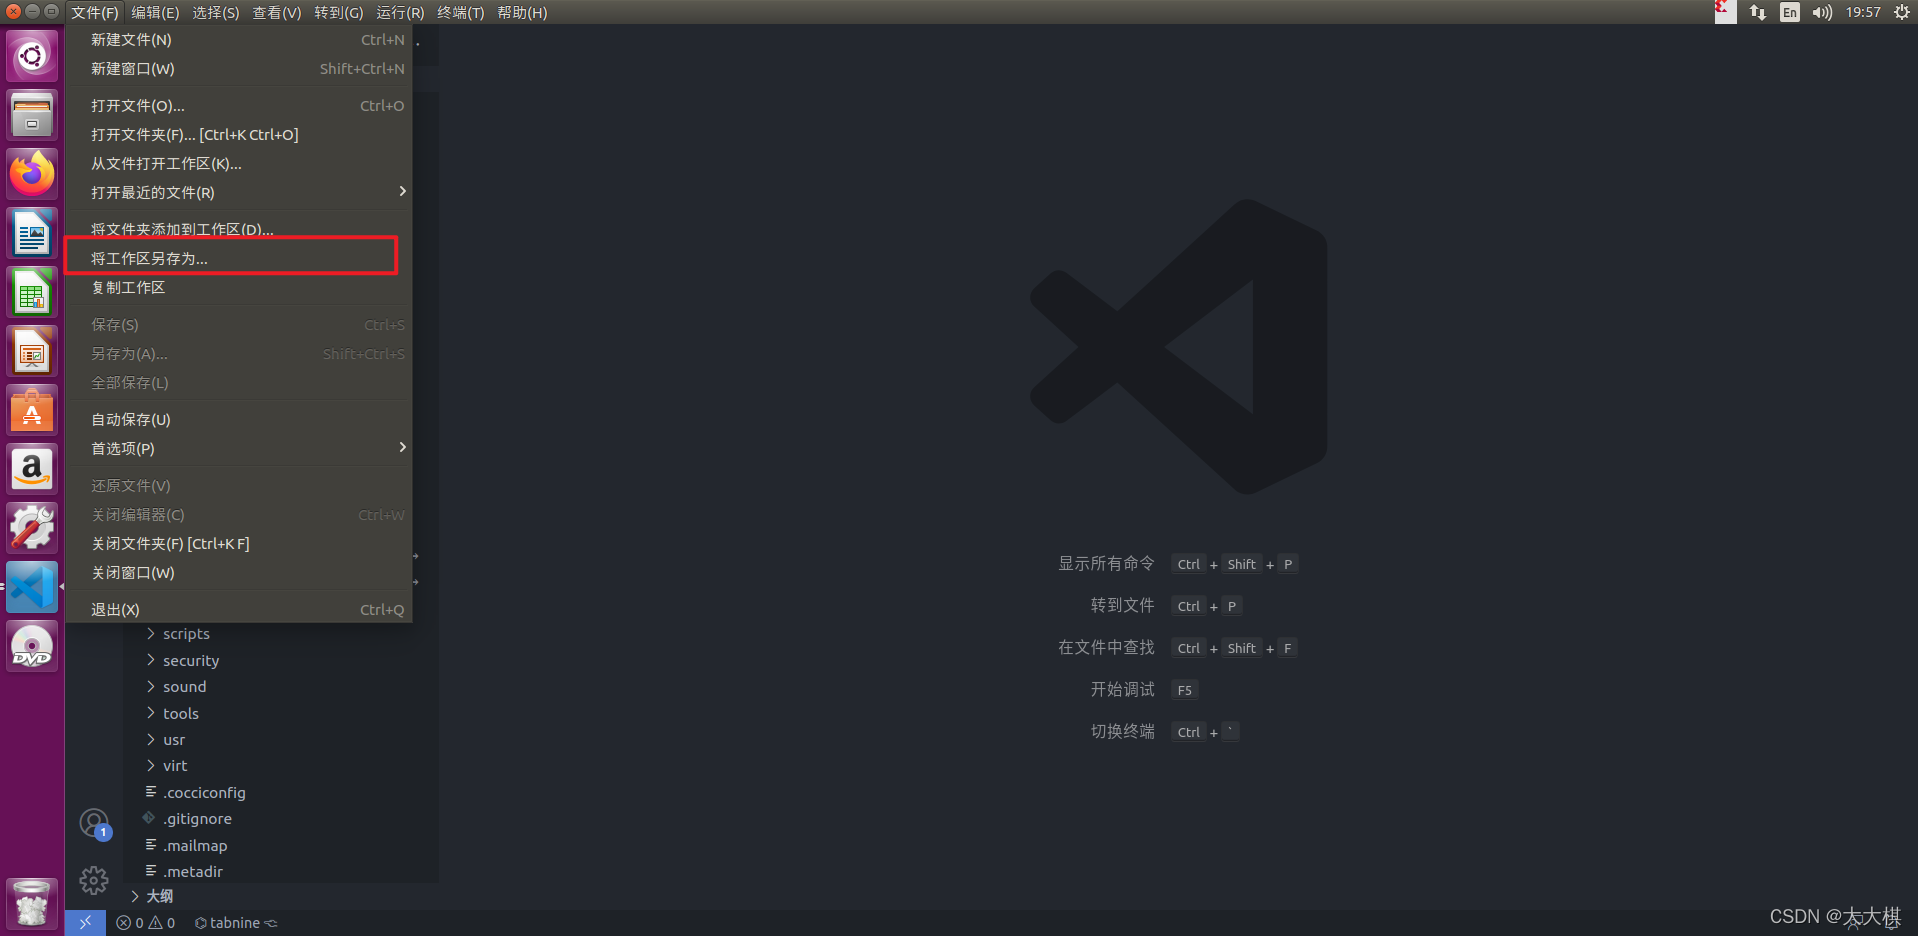The image size is (1918, 936).
Task: Choose 从文件打开工作区 menu entry
Action: point(239,163)
